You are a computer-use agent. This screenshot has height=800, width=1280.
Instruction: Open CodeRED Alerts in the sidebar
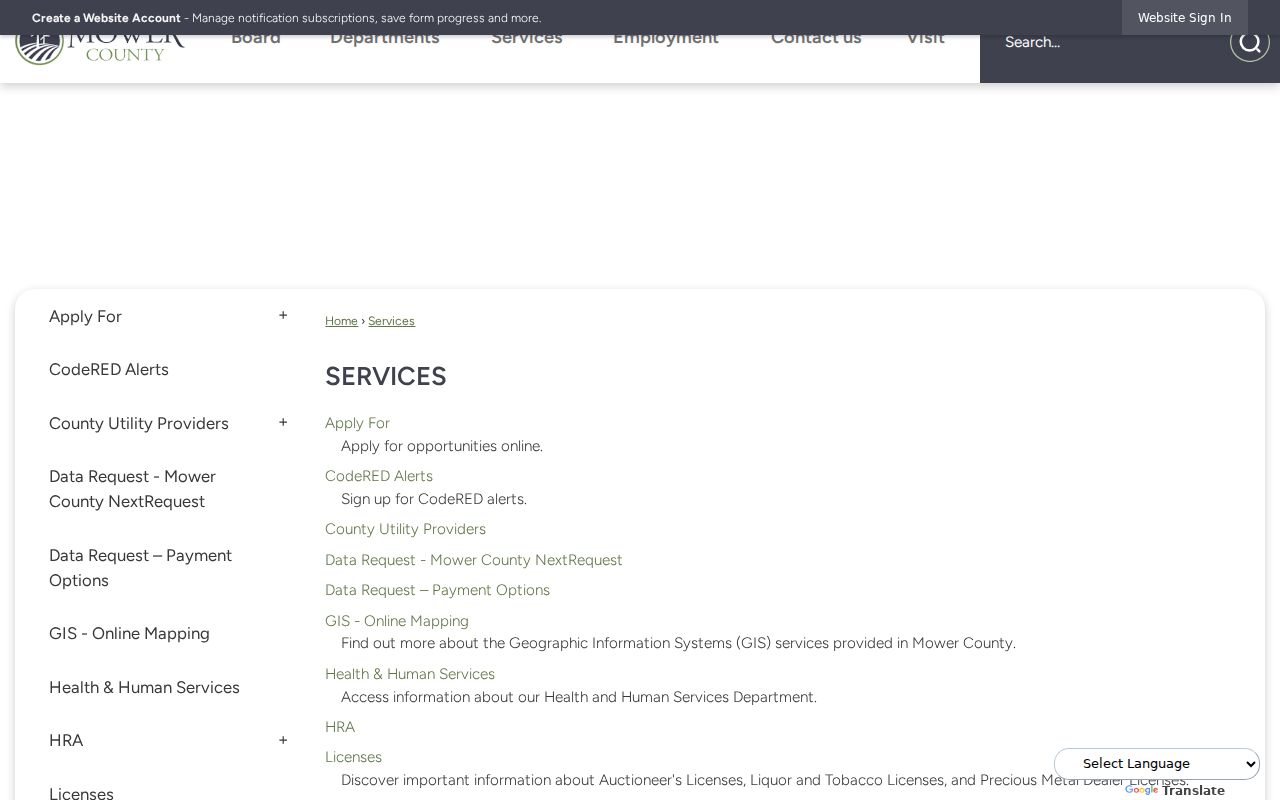109,370
